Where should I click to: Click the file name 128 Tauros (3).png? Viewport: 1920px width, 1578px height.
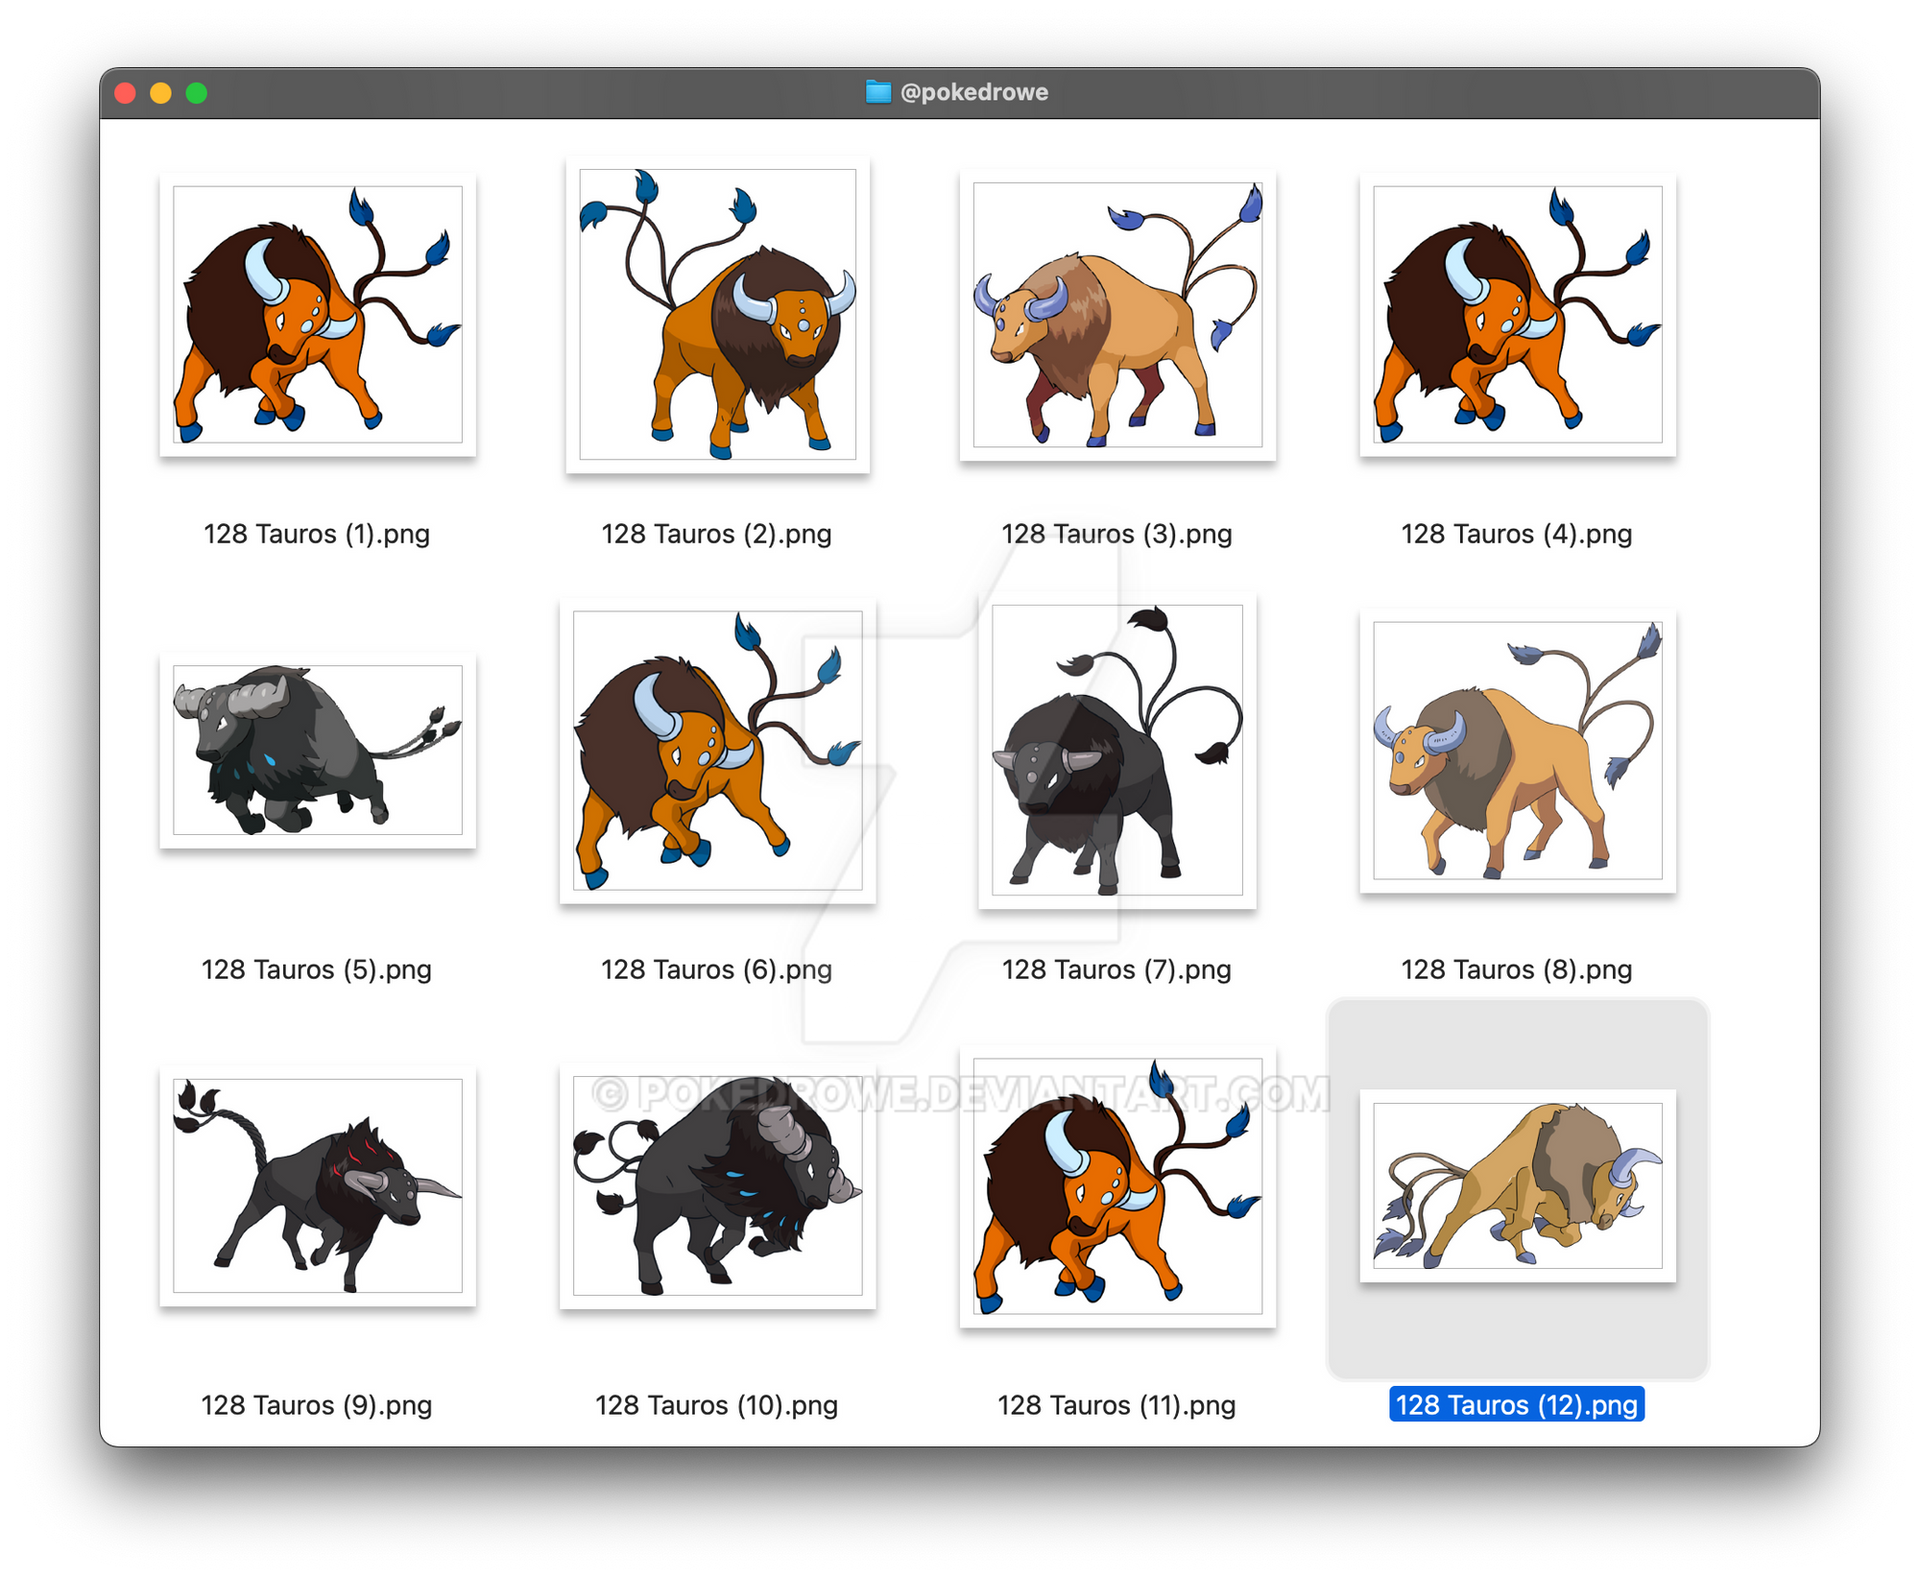(1117, 534)
